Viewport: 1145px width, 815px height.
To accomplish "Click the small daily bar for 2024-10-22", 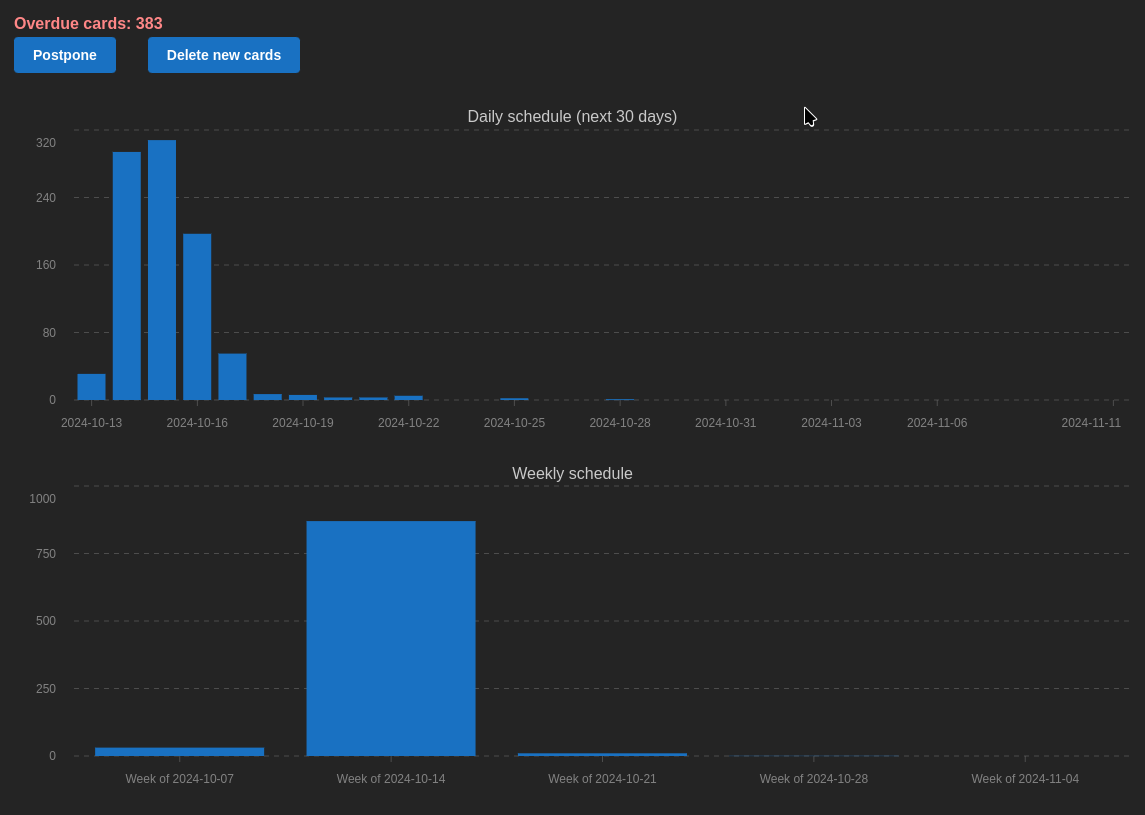I will coord(408,398).
